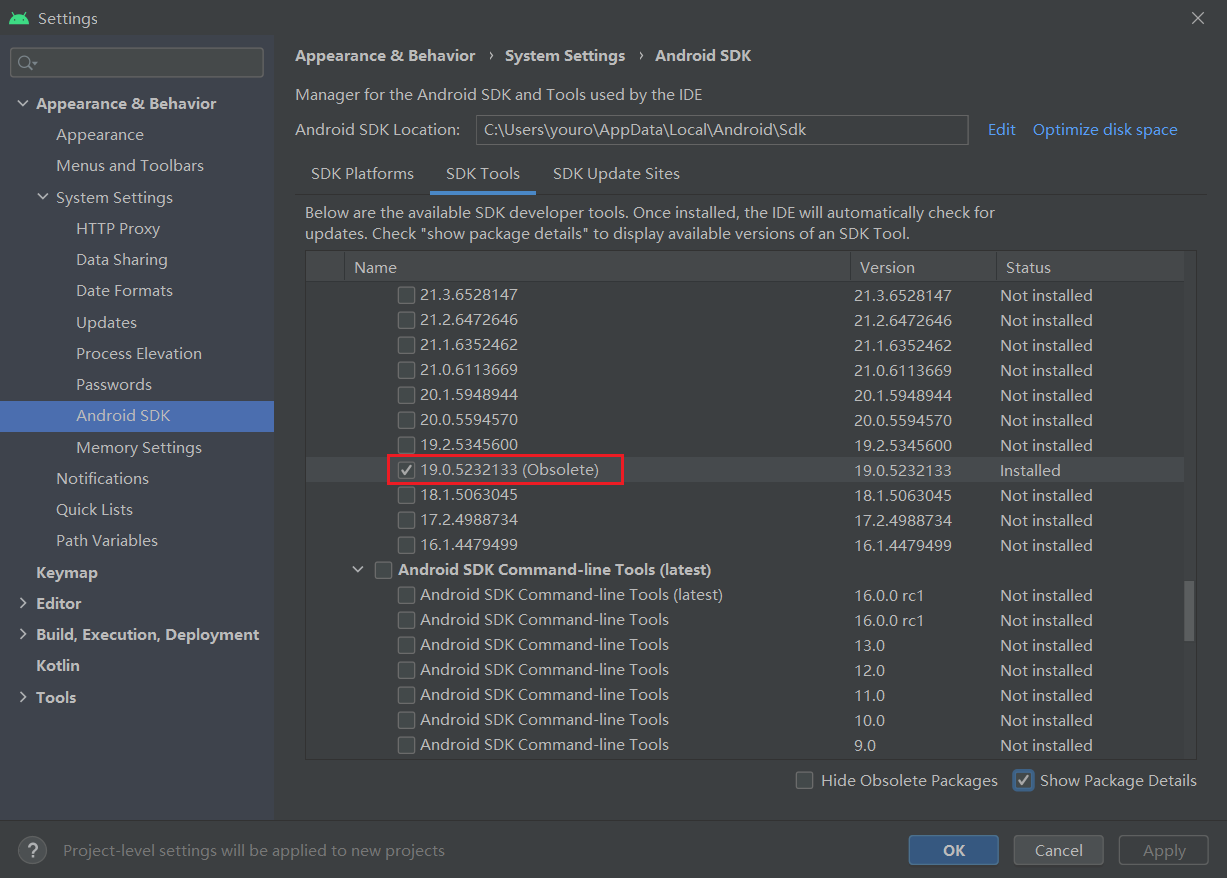Enable Hide Obsolete Packages checkbox
This screenshot has height=878, width=1227.
click(804, 781)
